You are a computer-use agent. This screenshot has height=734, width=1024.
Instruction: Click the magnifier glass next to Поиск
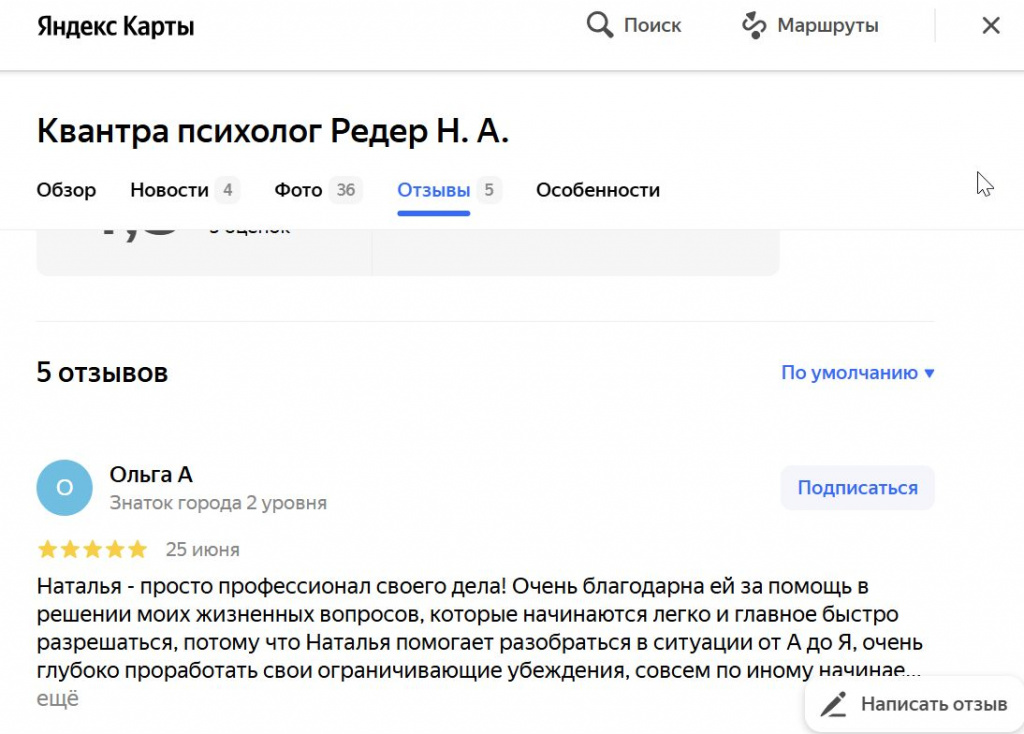(x=599, y=24)
